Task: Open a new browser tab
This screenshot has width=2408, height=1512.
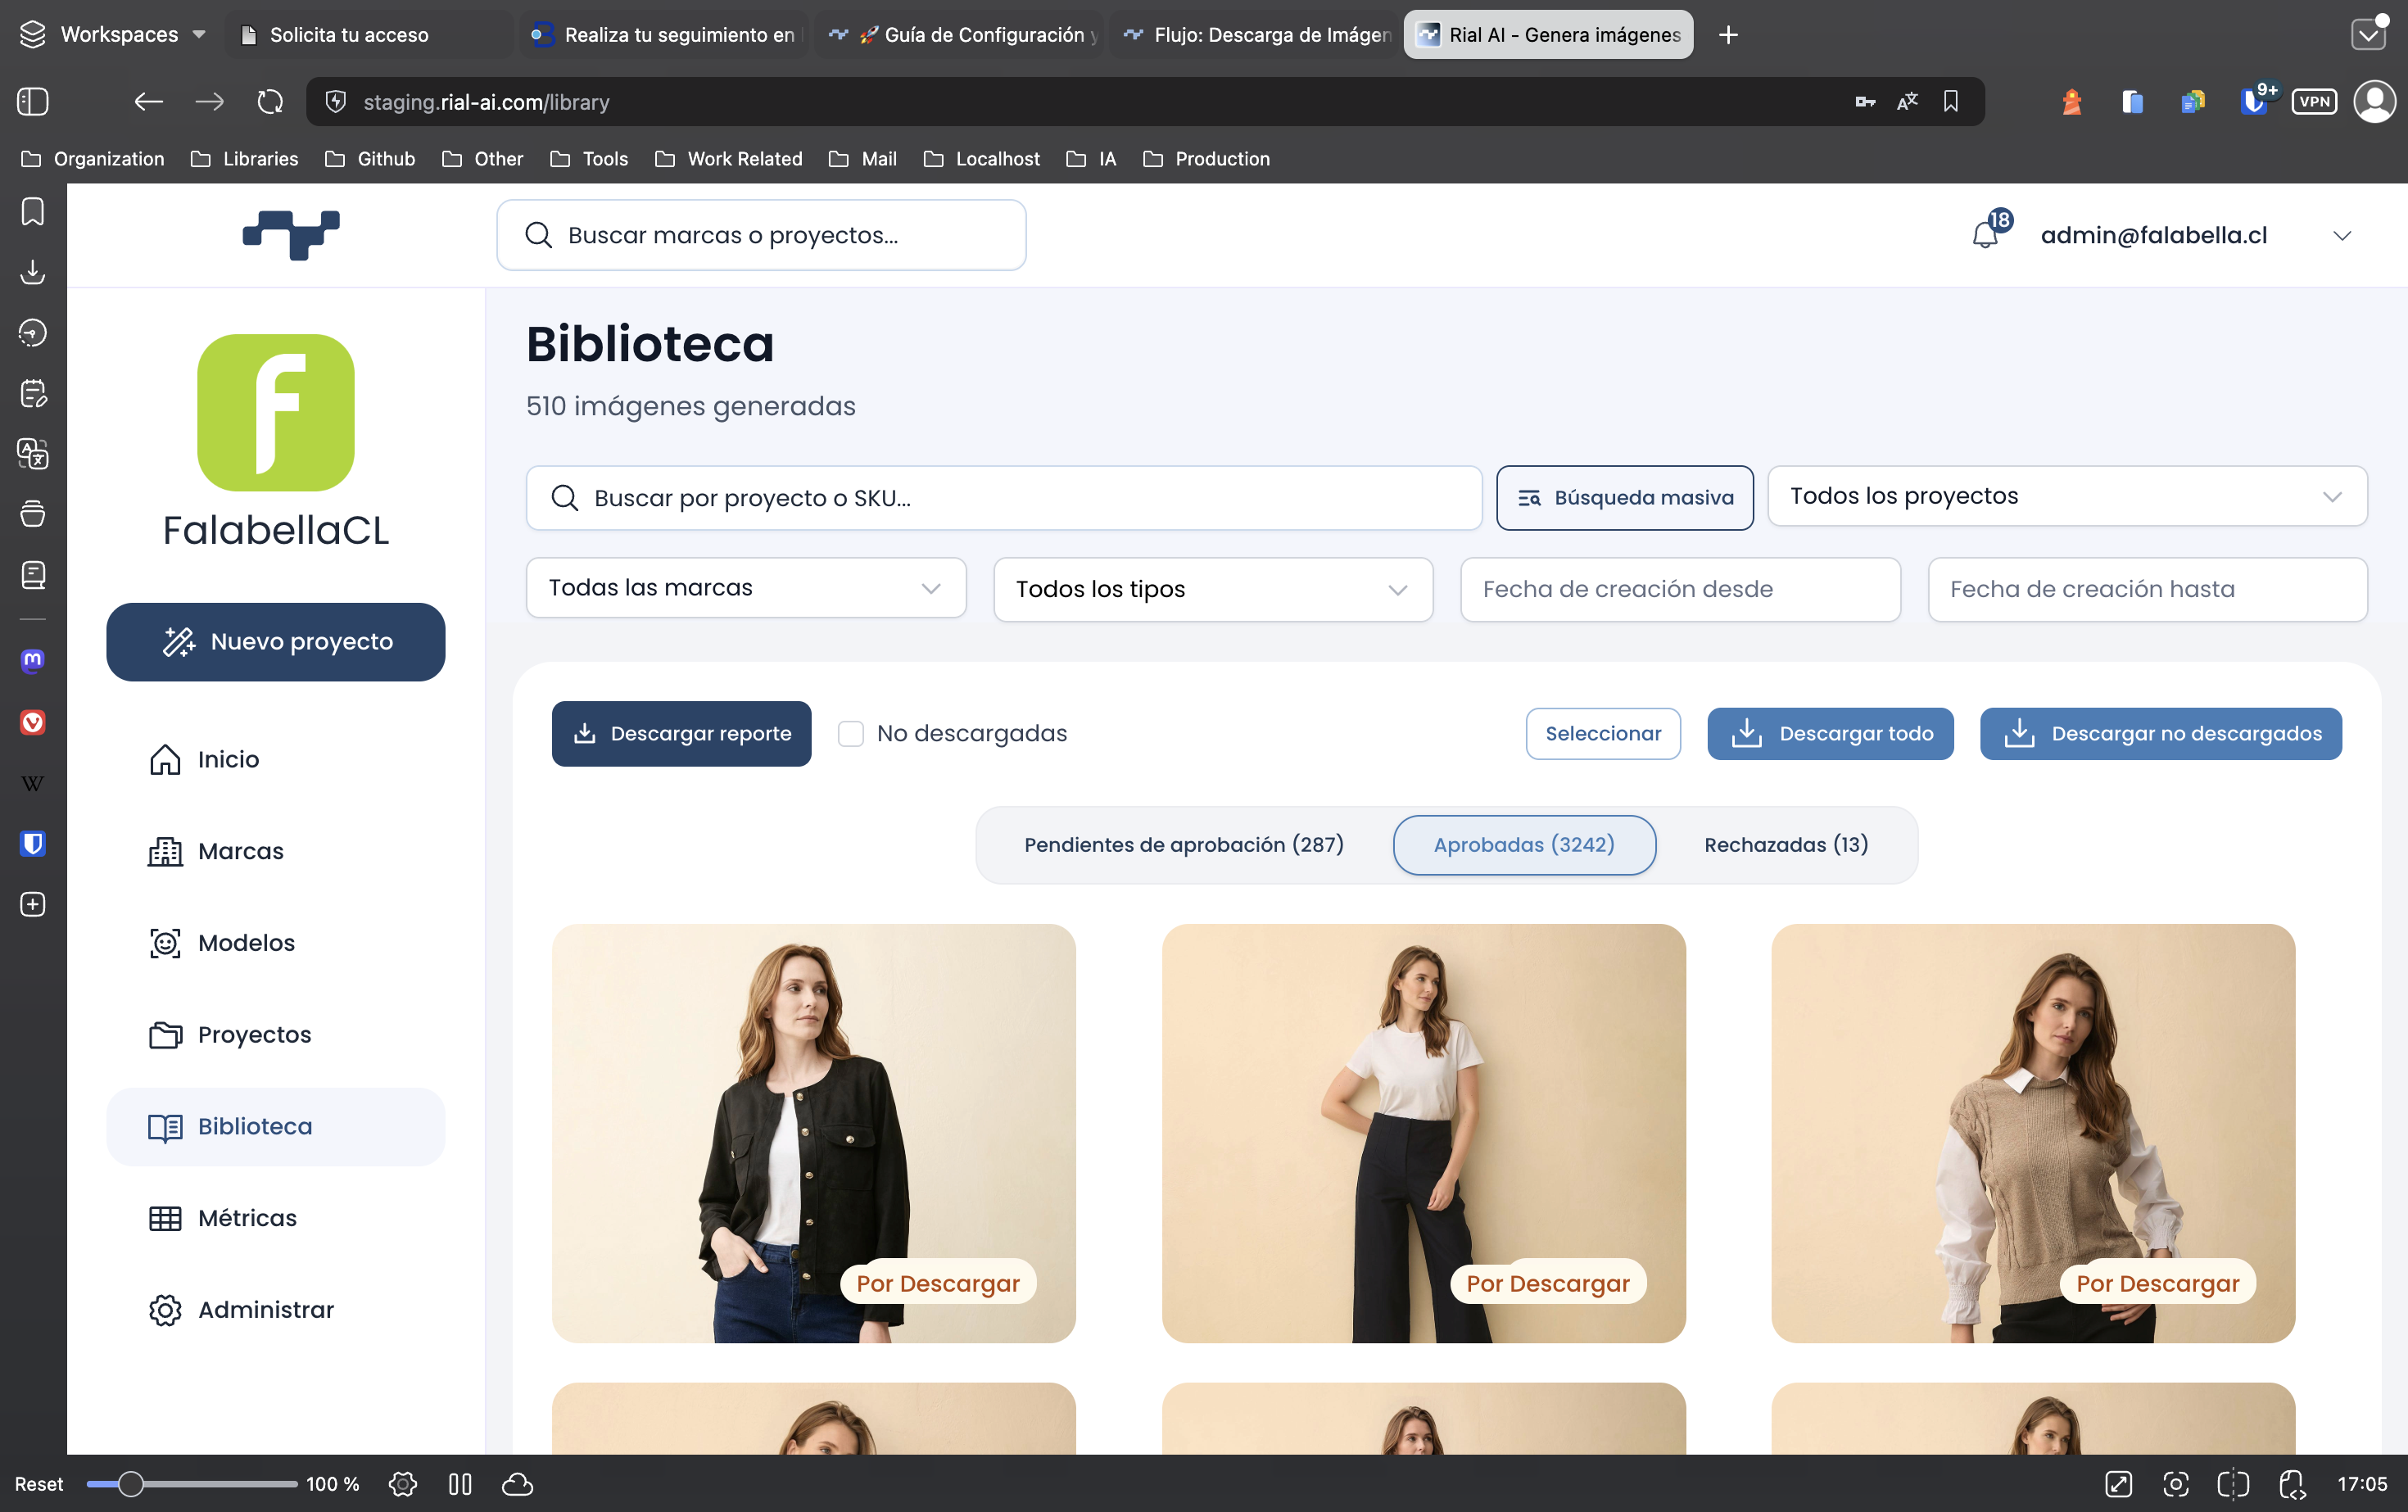Action: pyautogui.click(x=1728, y=35)
